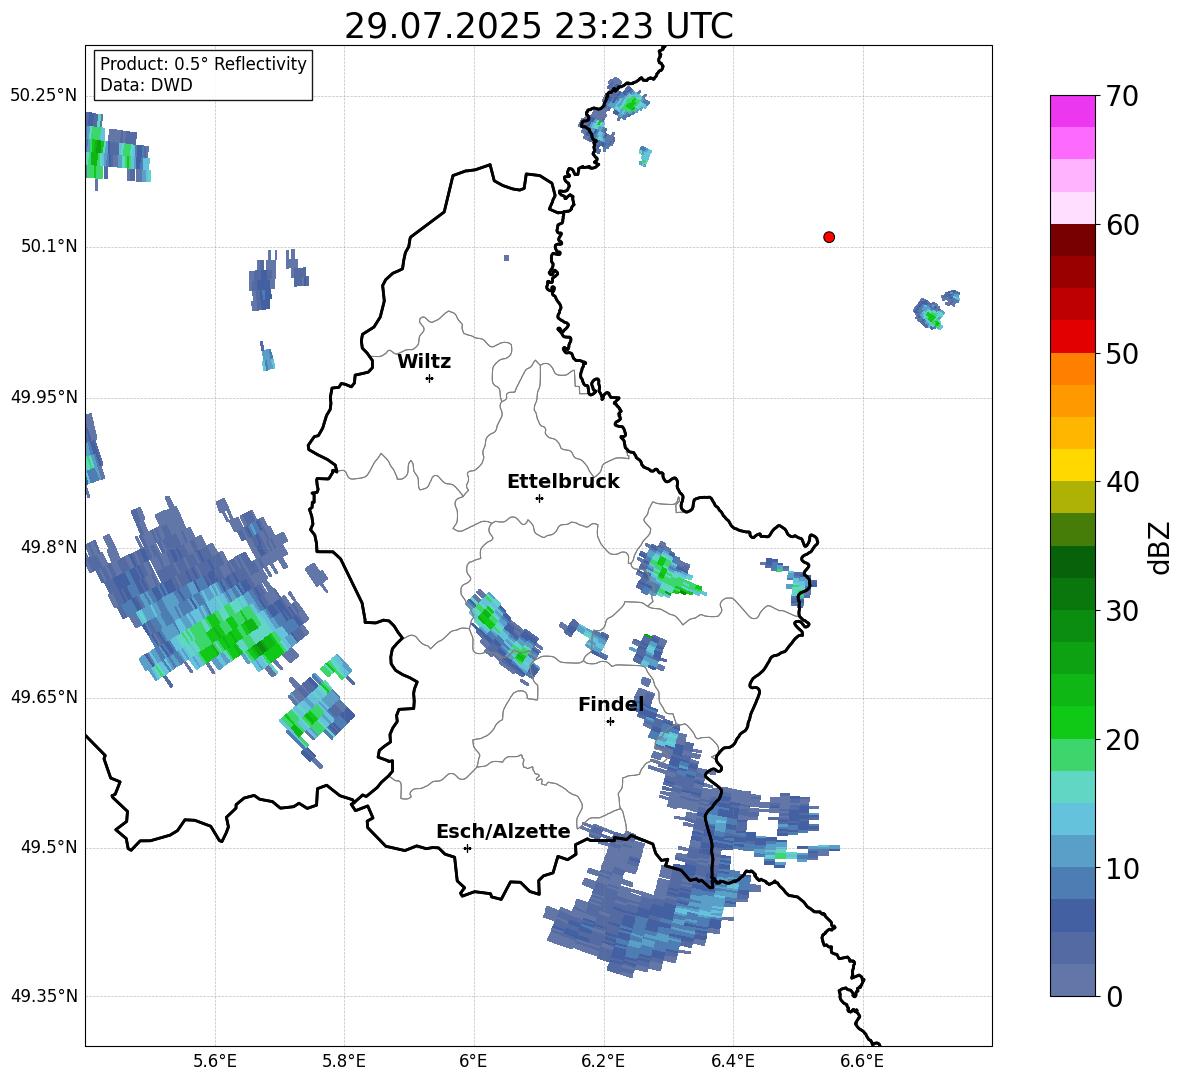
Task: Click the 5.8°E longitude label
Action: pyautogui.click(x=344, y=1061)
